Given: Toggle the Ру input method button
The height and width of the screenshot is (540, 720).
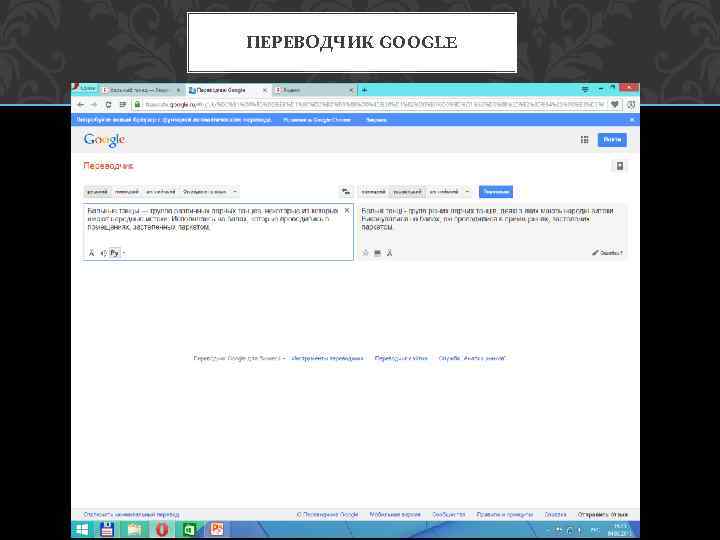Looking at the screenshot, I should 114,253.
